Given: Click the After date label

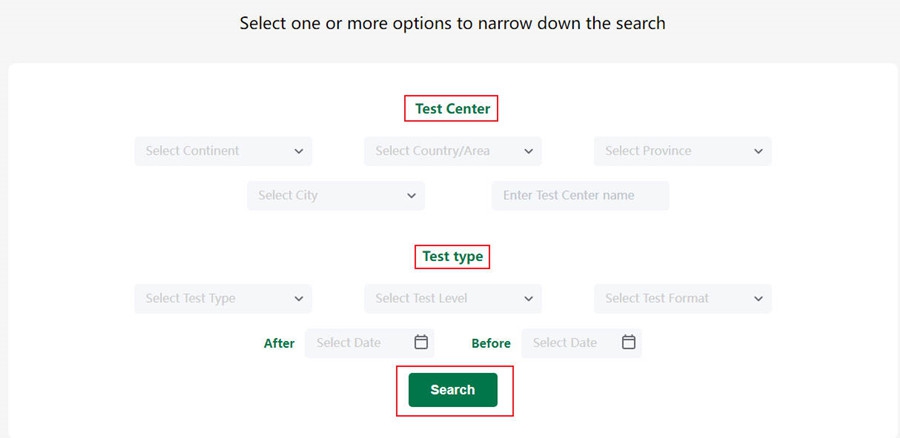Looking at the screenshot, I should tap(279, 343).
